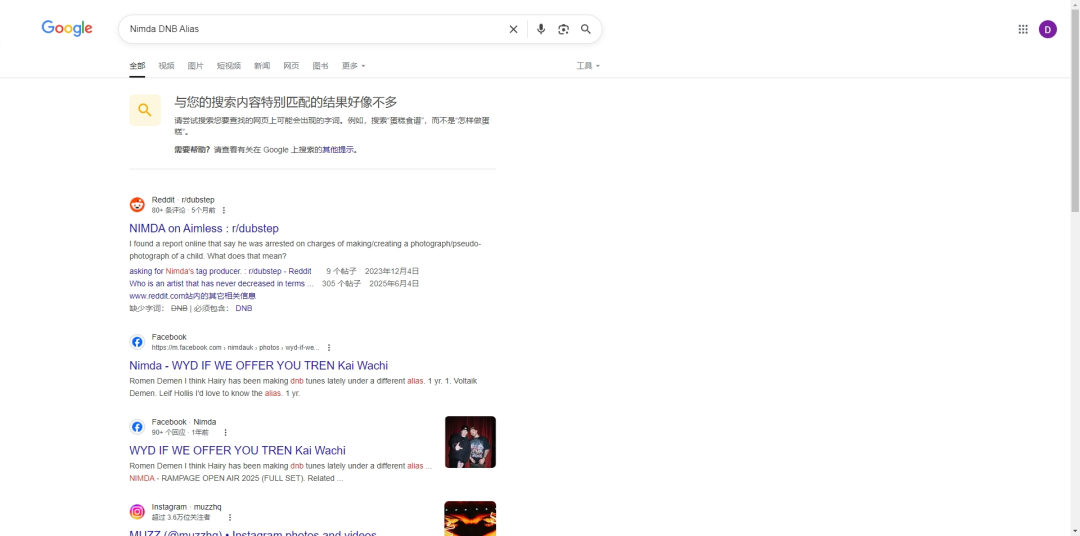Switch to the 图片 tab
The height and width of the screenshot is (536, 1080).
click(x=196, y=65)
